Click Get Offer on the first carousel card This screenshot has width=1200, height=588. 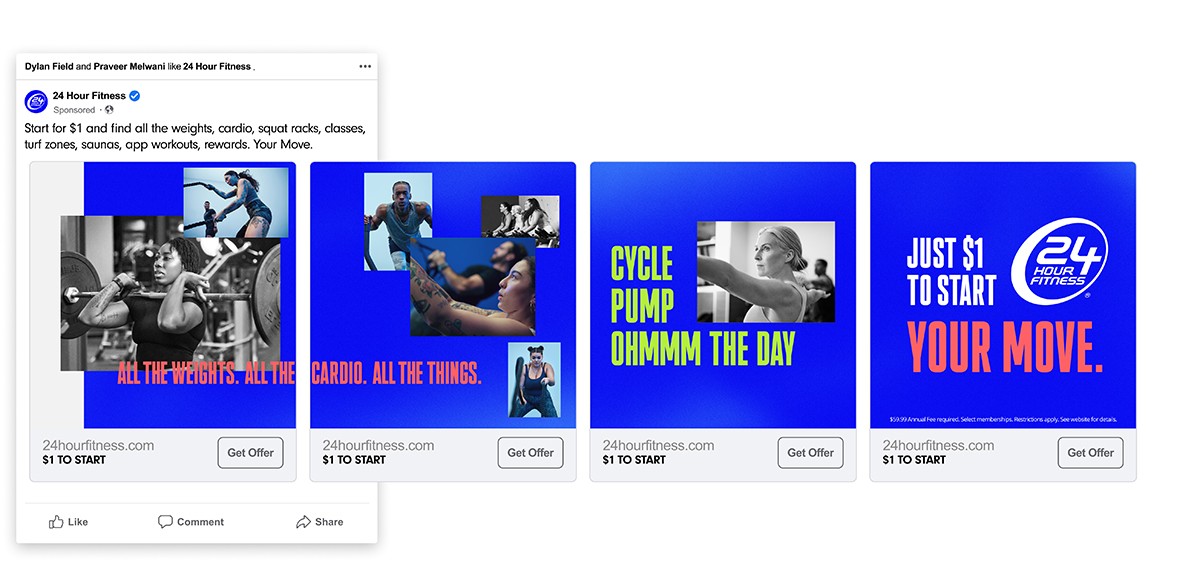[251, 453]
